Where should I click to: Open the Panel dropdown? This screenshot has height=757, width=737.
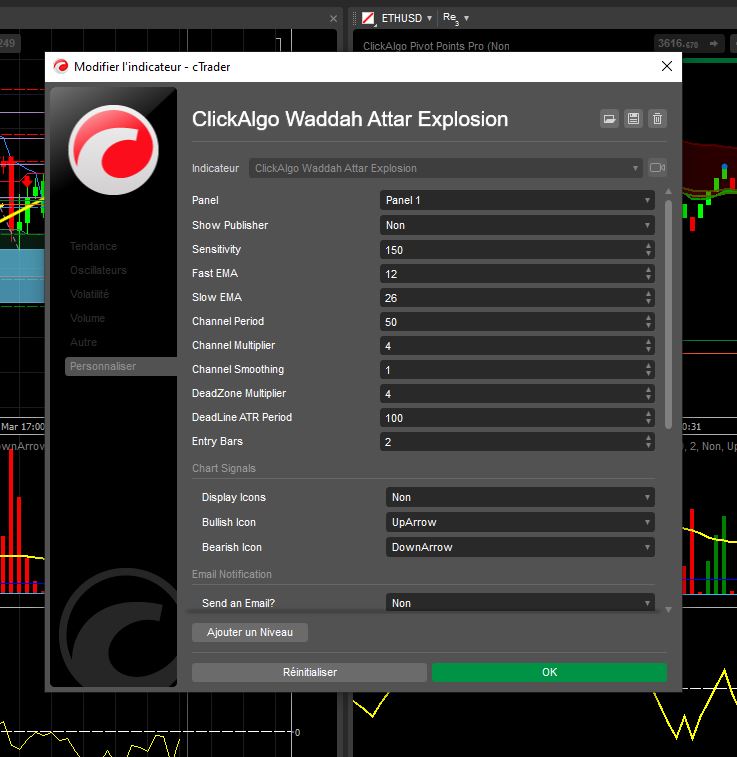tap(517, 200)
